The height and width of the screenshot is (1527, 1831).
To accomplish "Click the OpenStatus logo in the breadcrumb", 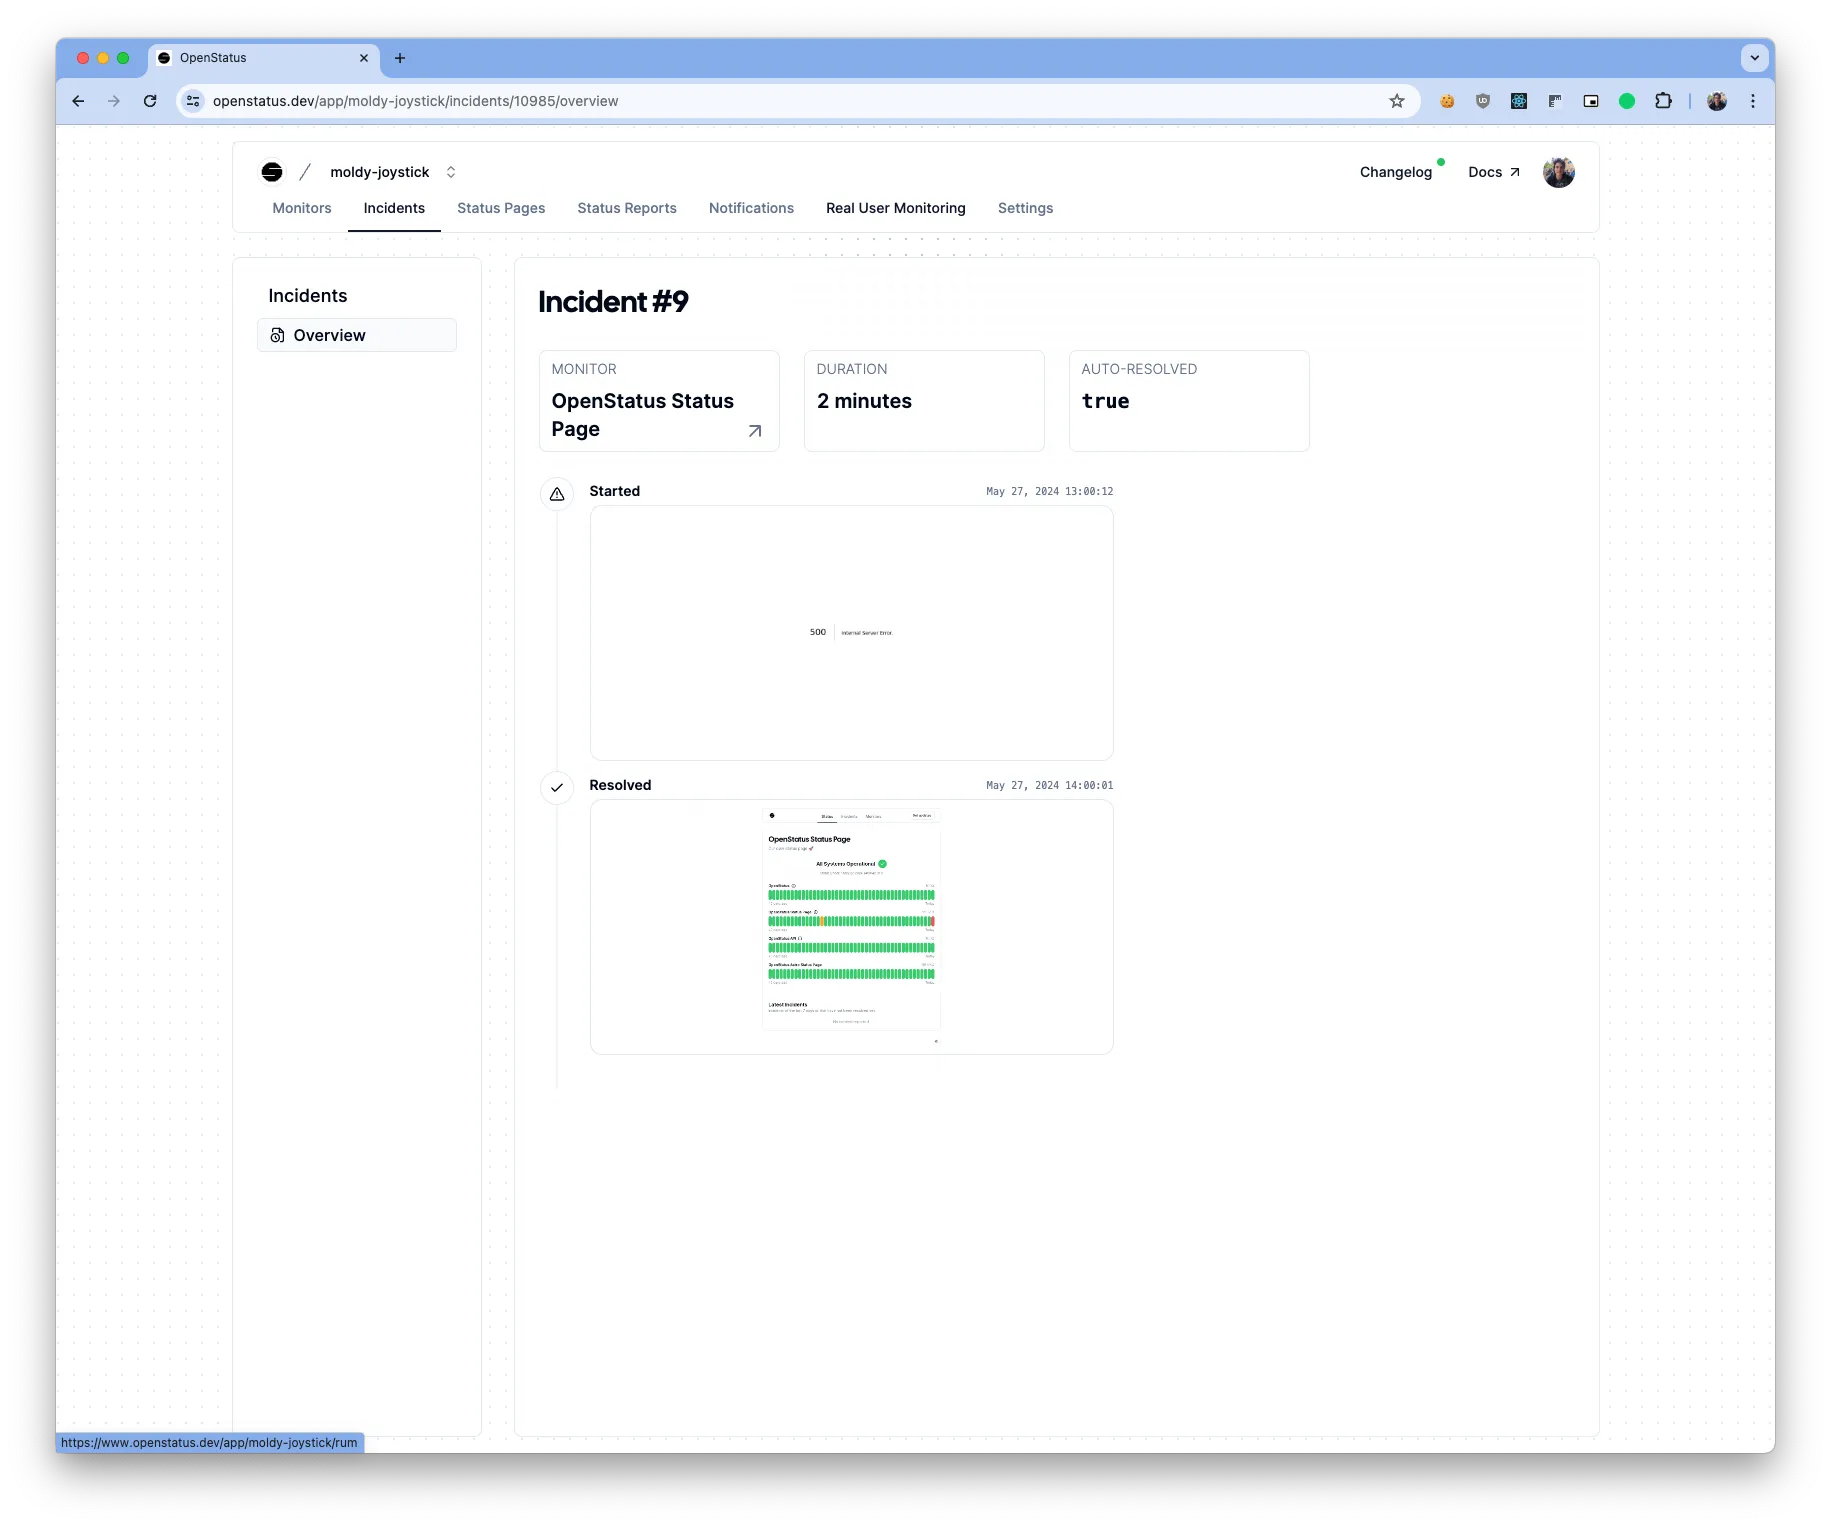I will pyautogui.click(x=271, y=171).
